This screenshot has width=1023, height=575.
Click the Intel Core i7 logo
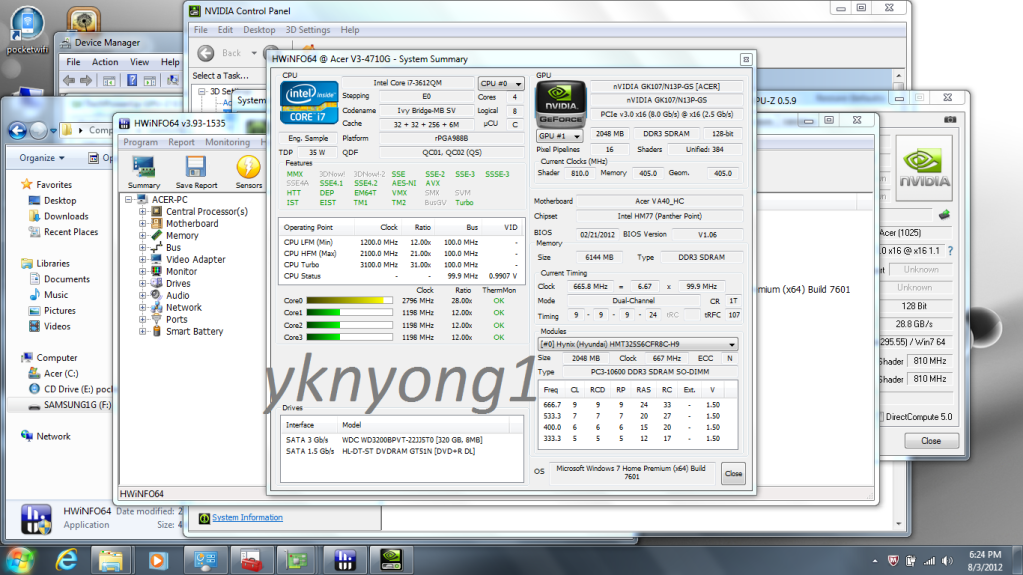pyautogui.click(x=309, y=102)
